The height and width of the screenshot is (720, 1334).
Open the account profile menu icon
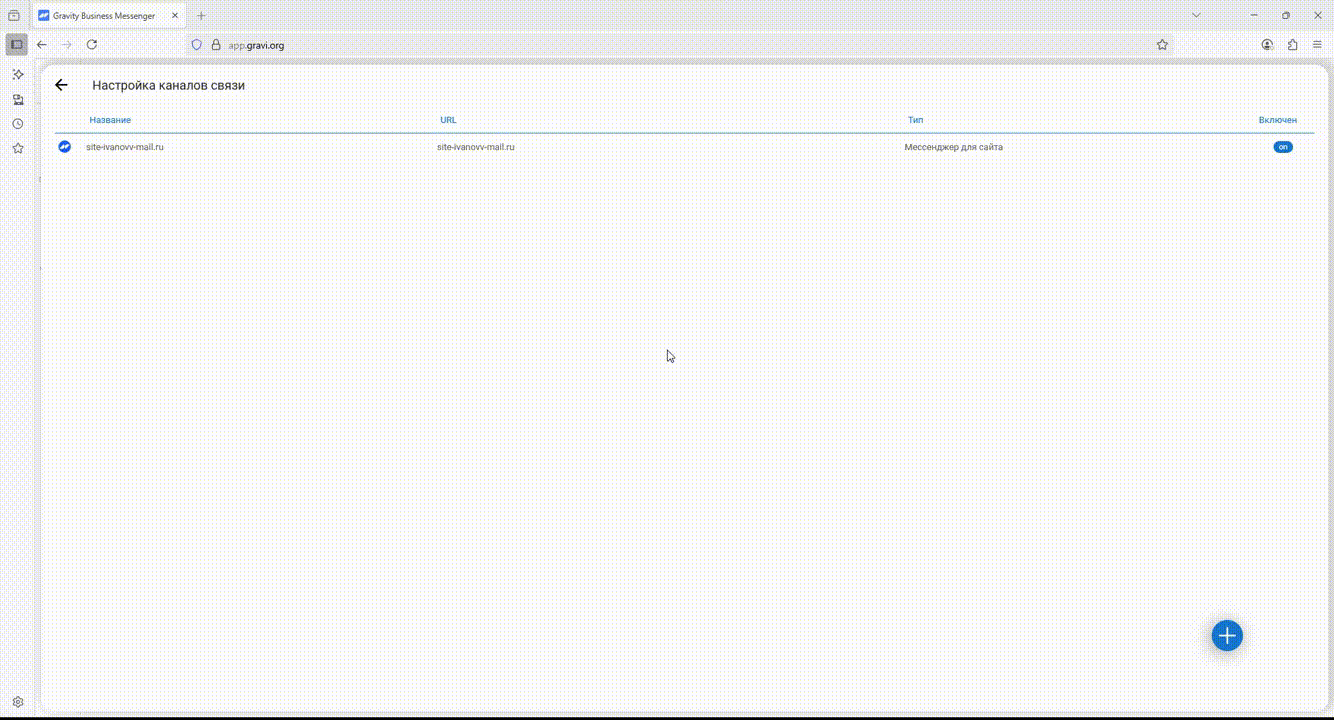(1267, 45)
